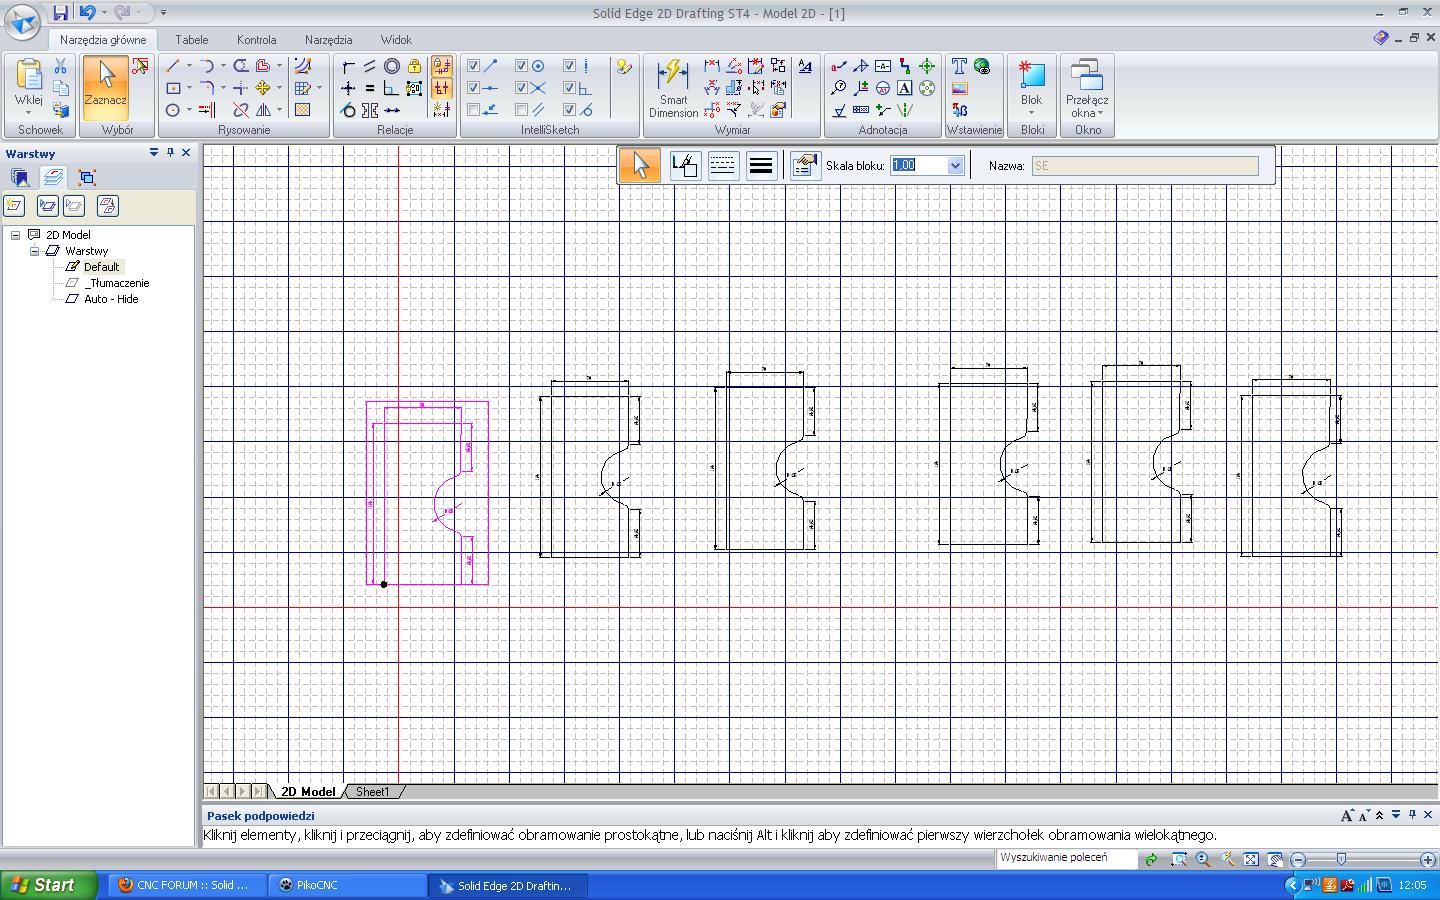Click the Zaznacz select button
The height and width of the screenshot is (900, 1440).
[105, 88]
